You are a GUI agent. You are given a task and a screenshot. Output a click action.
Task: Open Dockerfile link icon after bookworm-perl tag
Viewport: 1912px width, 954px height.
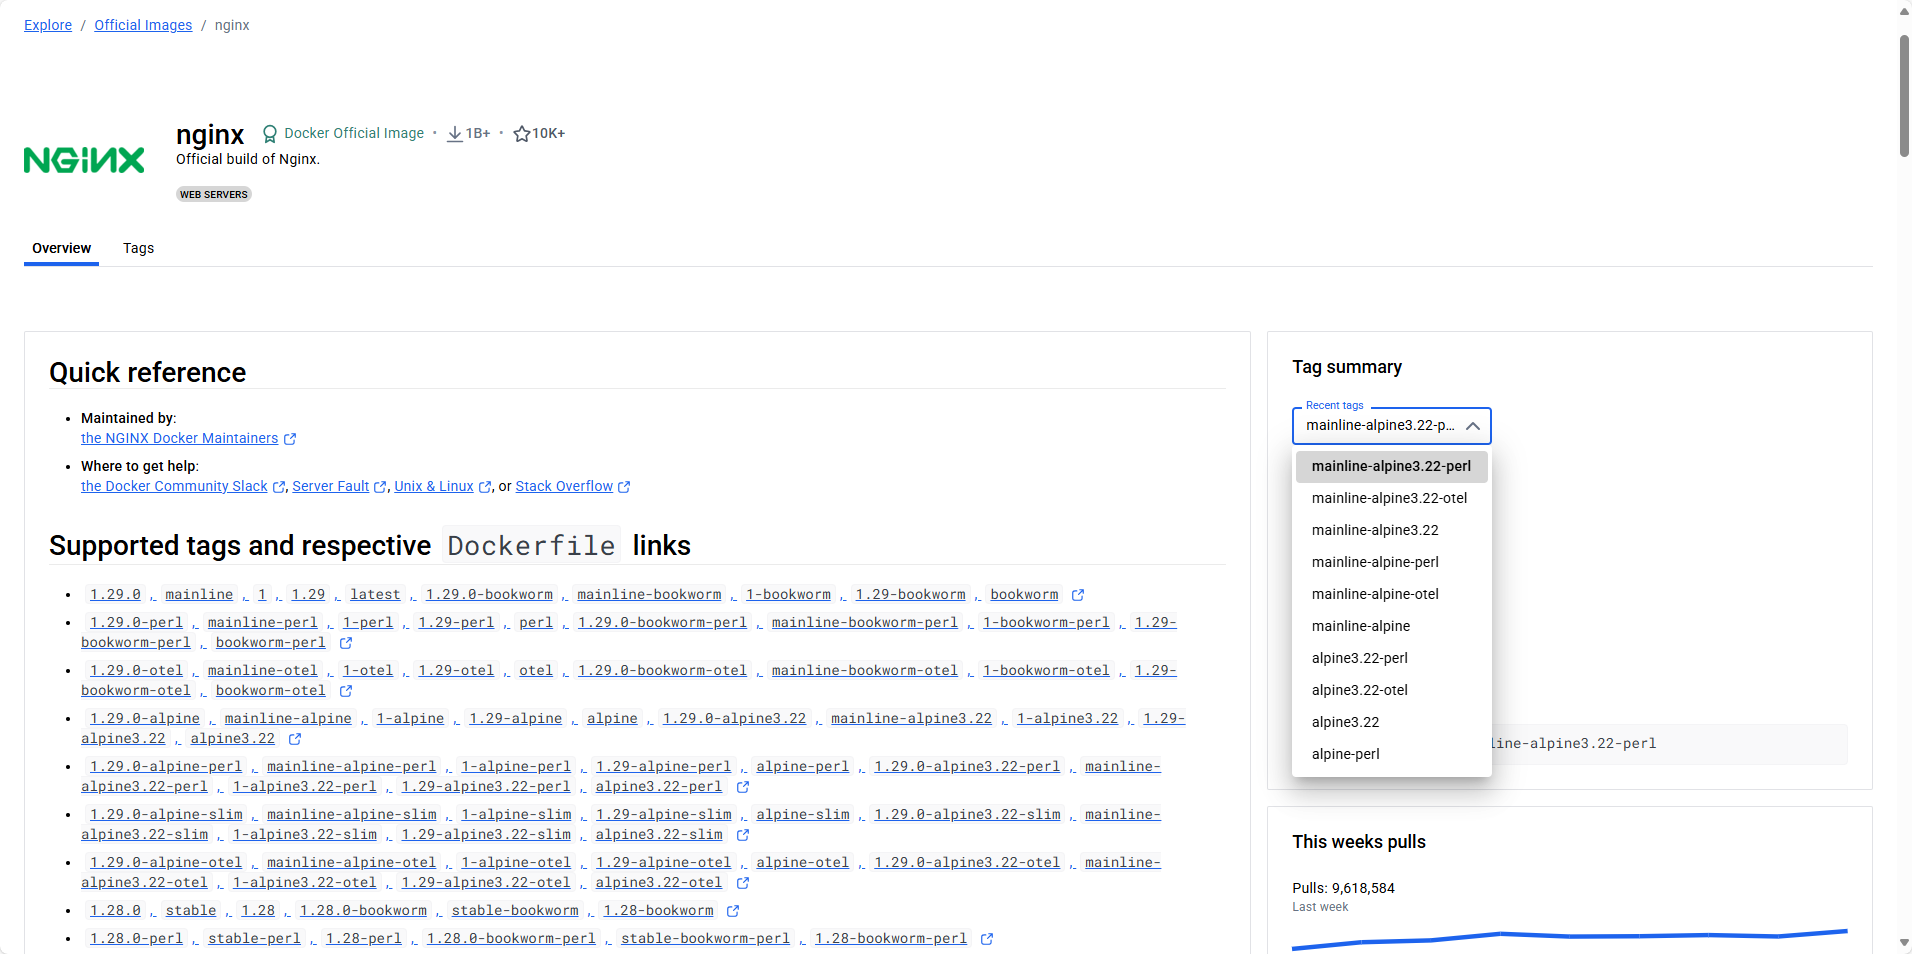[x=346, y=643]
